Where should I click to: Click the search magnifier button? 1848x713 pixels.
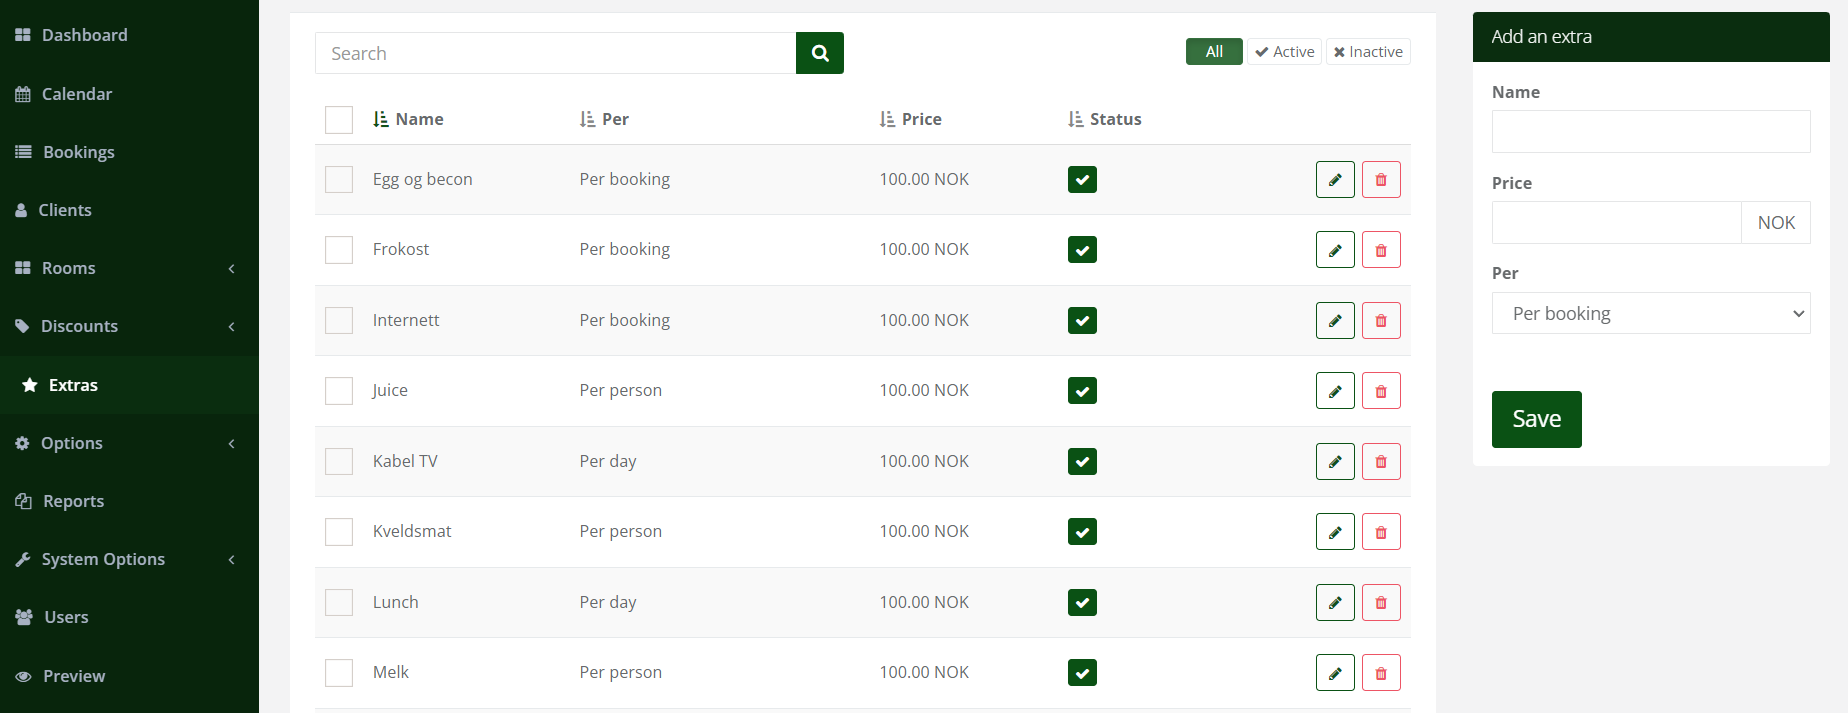pyautogui.click(x=819, y=53)
